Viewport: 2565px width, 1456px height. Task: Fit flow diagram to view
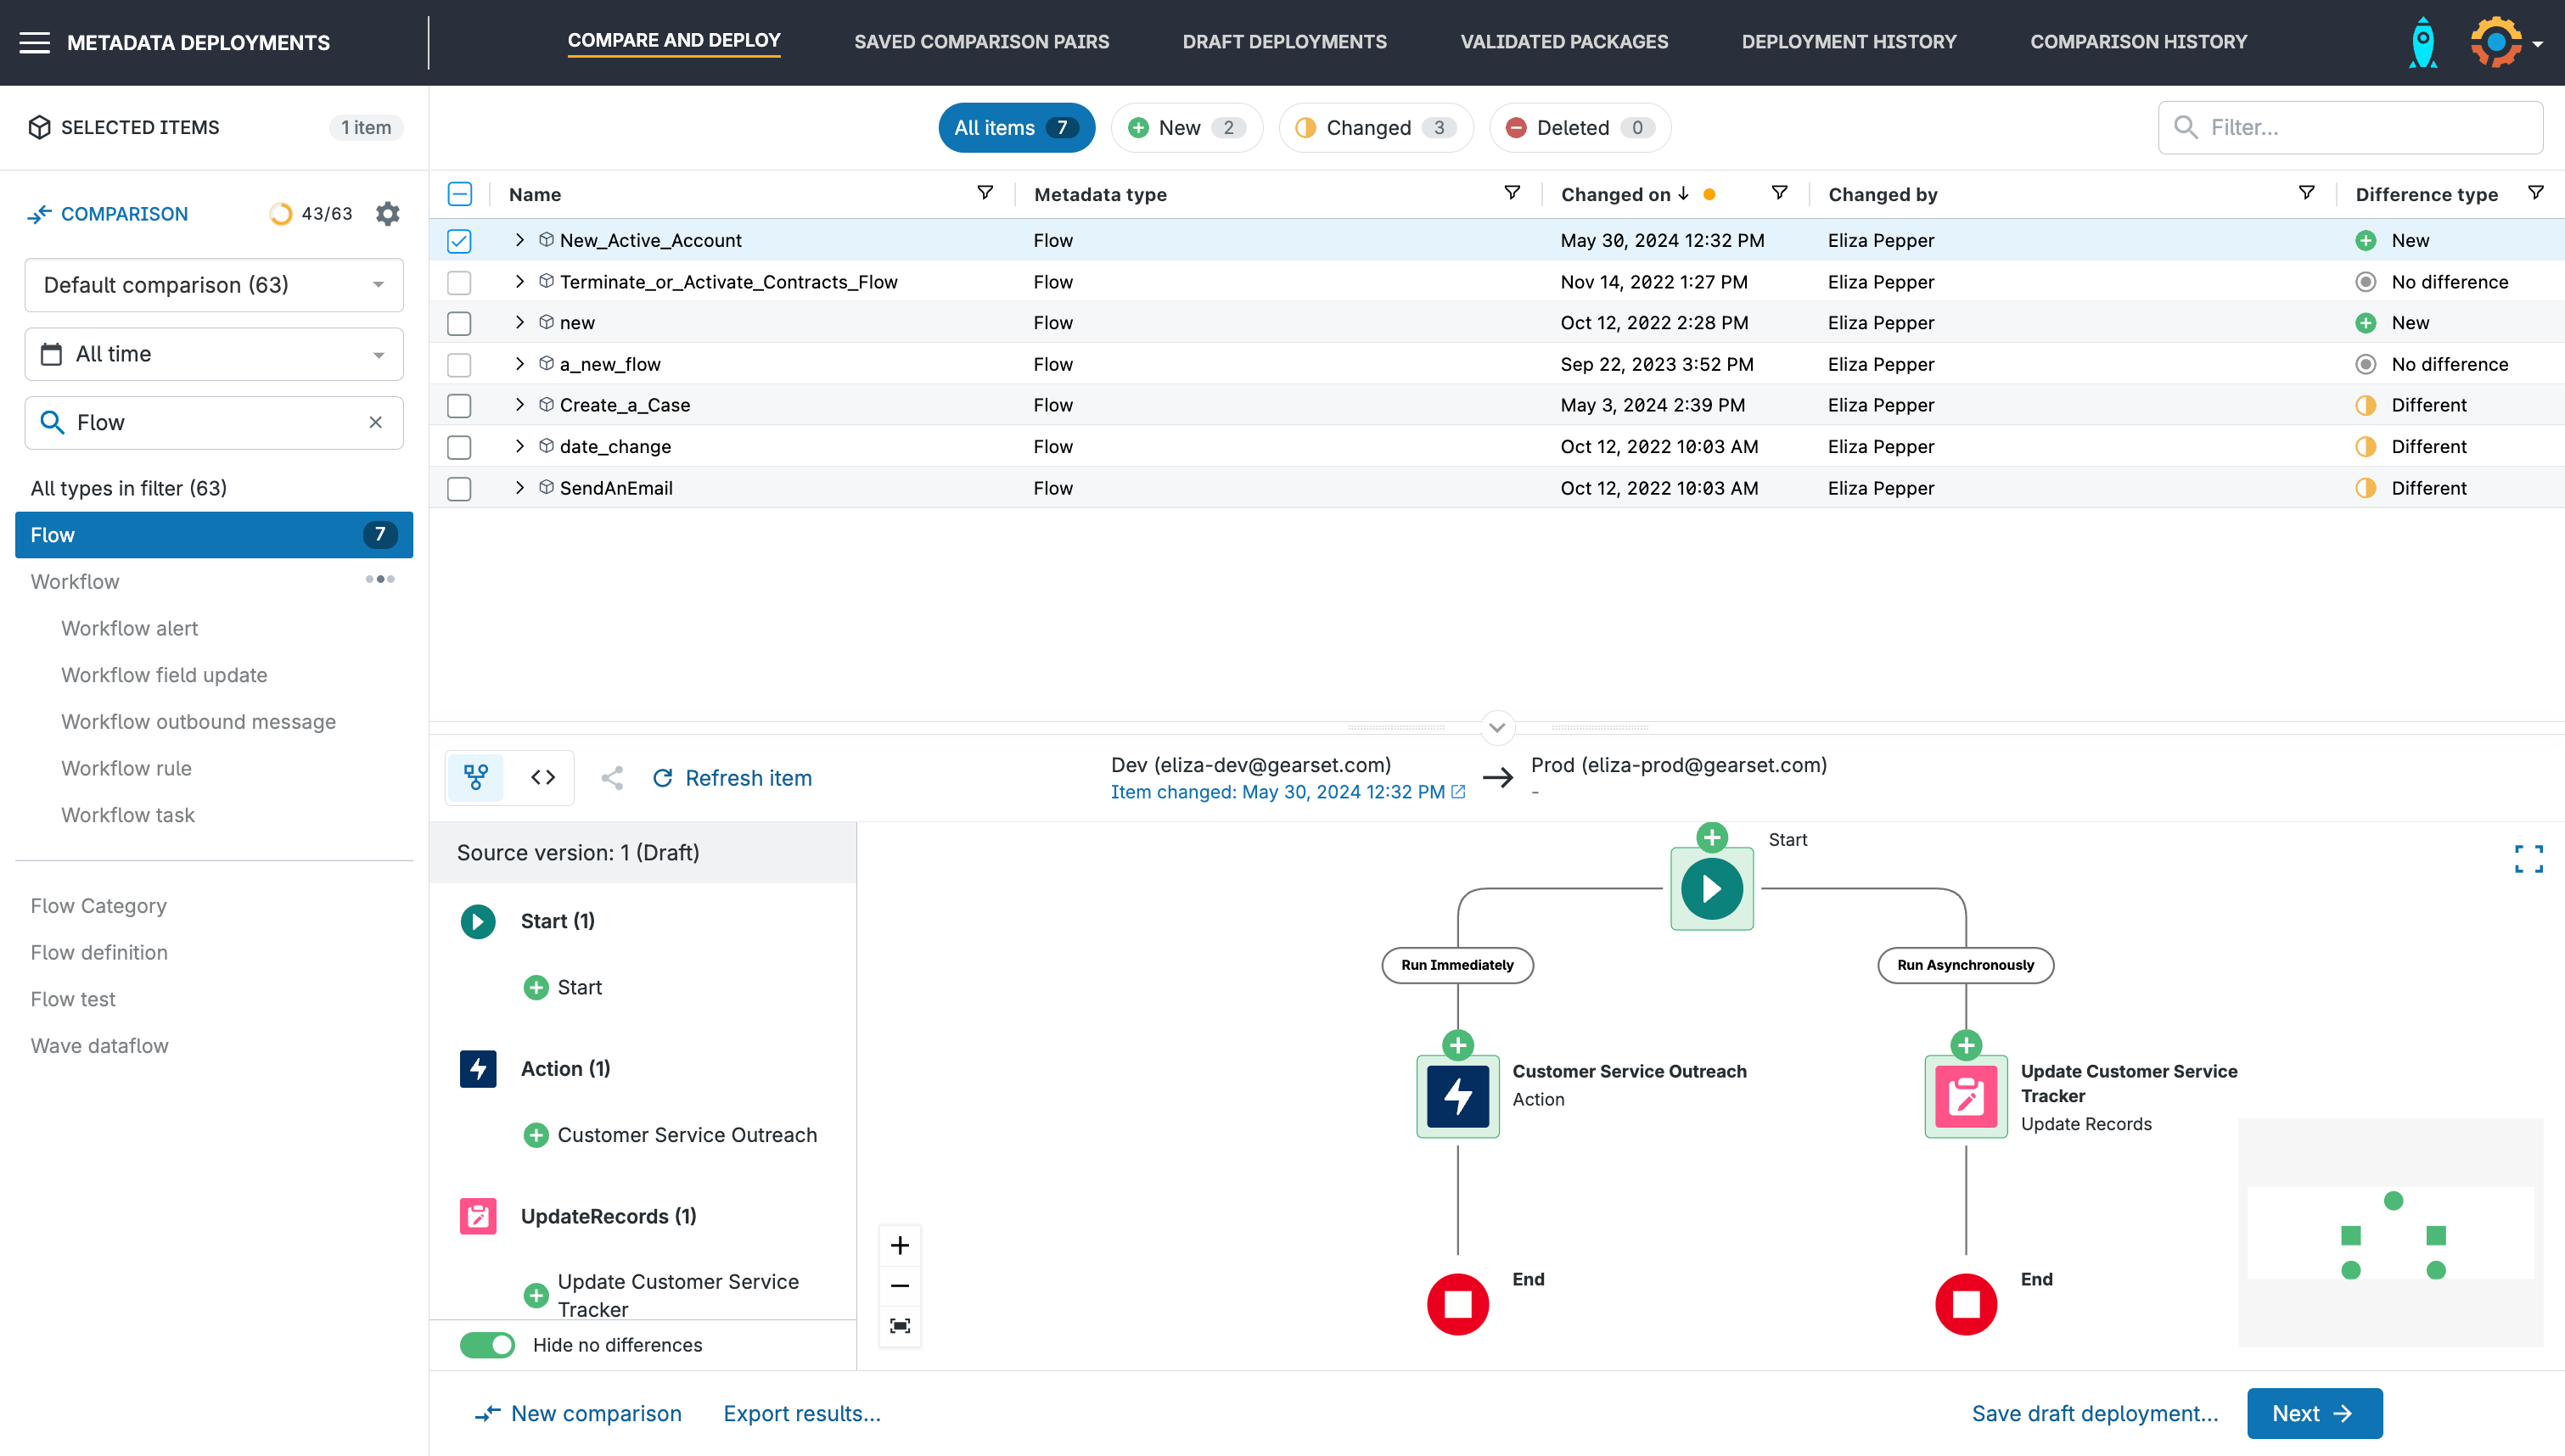pyautogui.click(x=899, y=1326)
